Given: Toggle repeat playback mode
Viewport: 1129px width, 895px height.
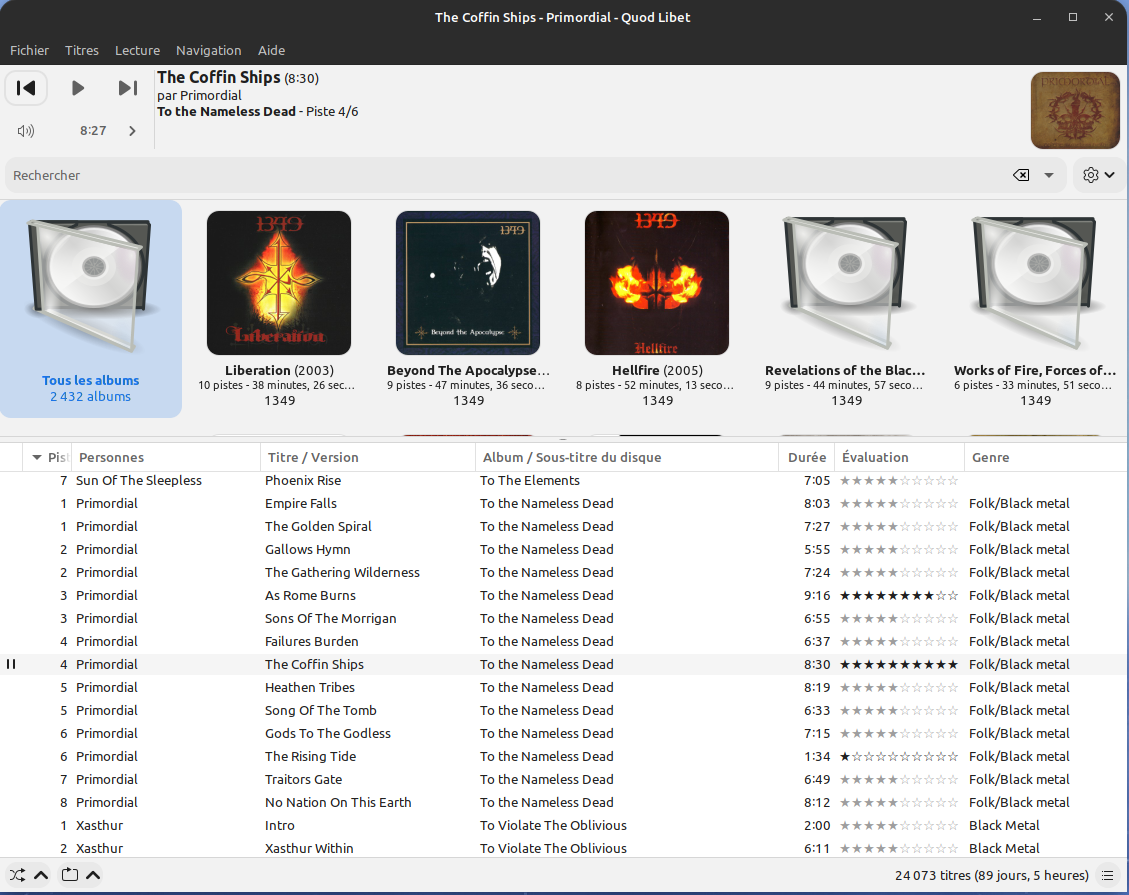Looking at the screenshot, I should point(69,875).
